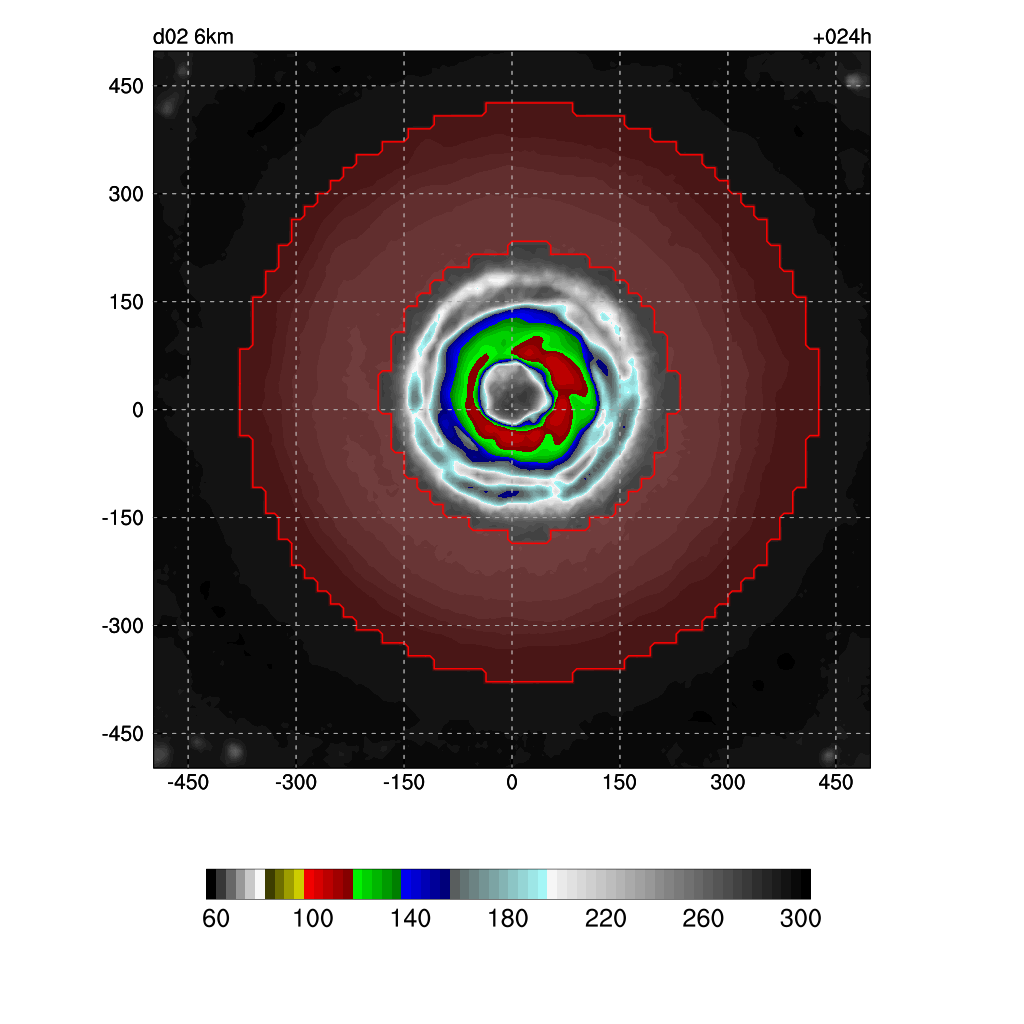
Task: Click the colorbar tick label "220"
Action: (606, 919)
